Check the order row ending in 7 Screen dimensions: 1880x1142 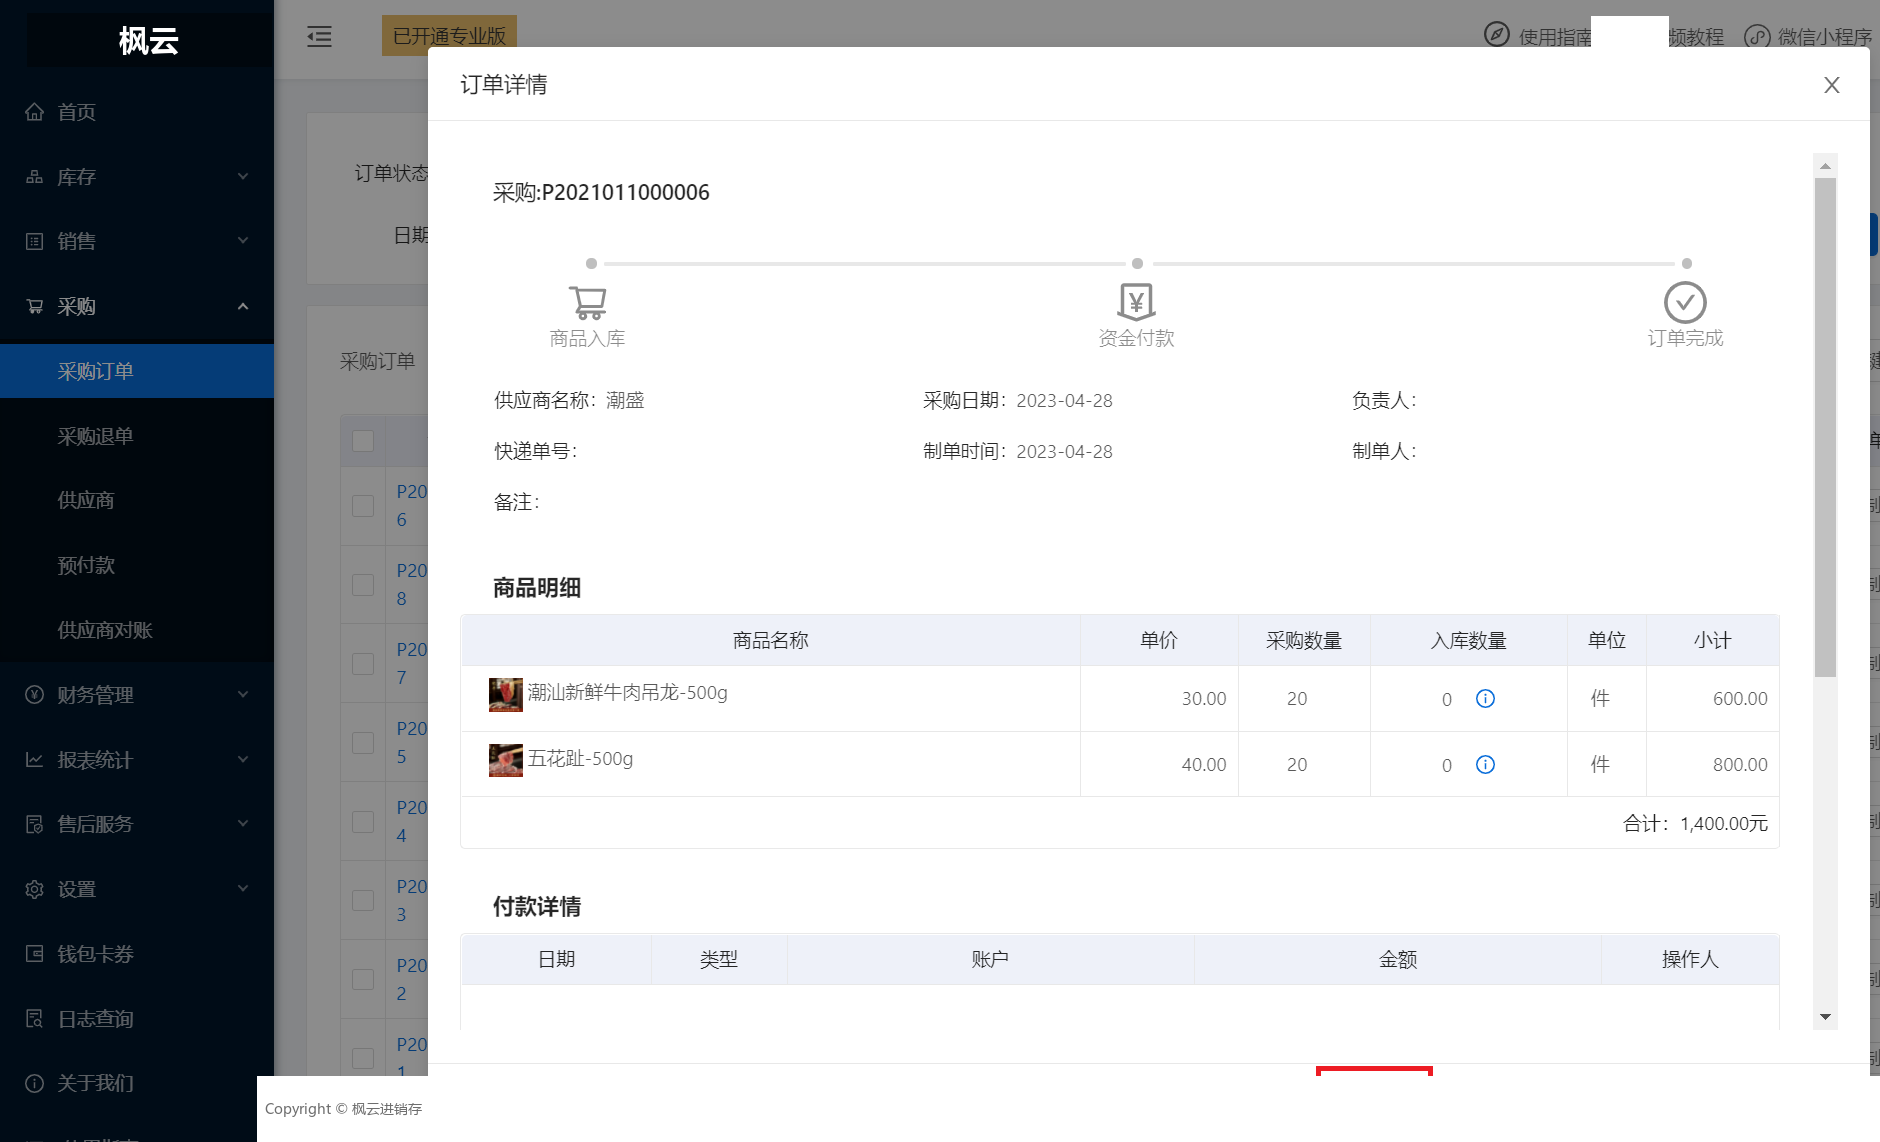click(x=363, y=664)
